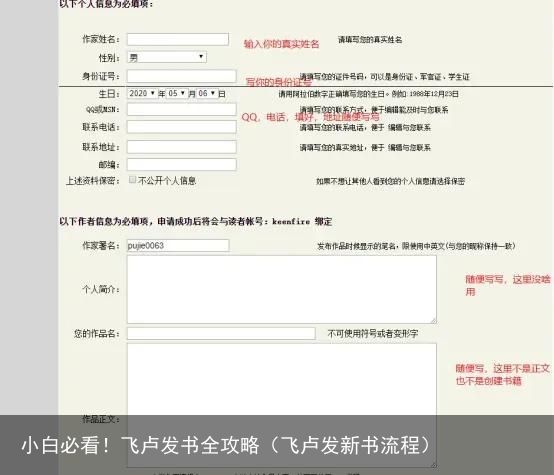Focus the 邮编 postal code field
The height and width of the screenshot is (475, 554).
pos(182,165)
